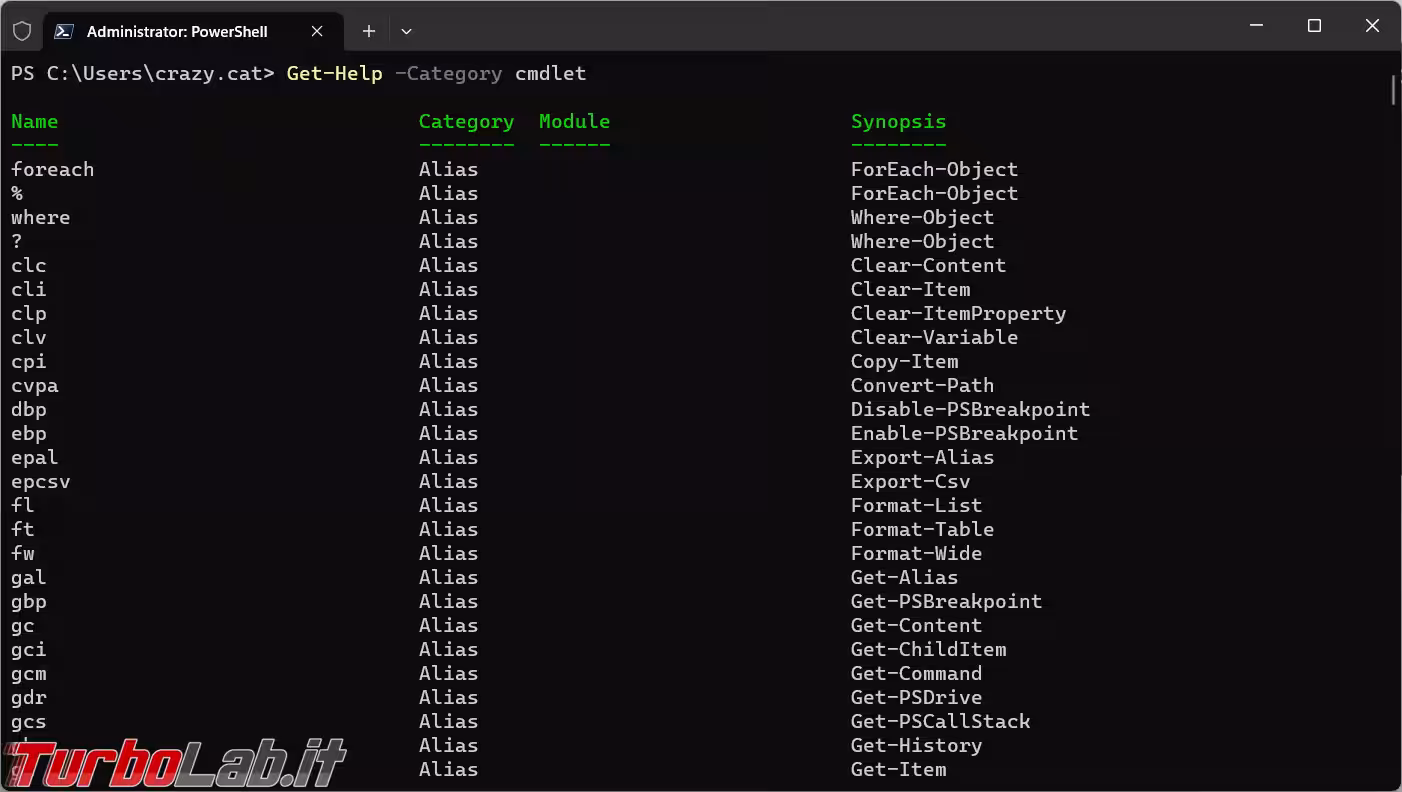Click the administrator shield icon
The width and height of the screenshot is (1402, 792).
[x=22, y=31]
